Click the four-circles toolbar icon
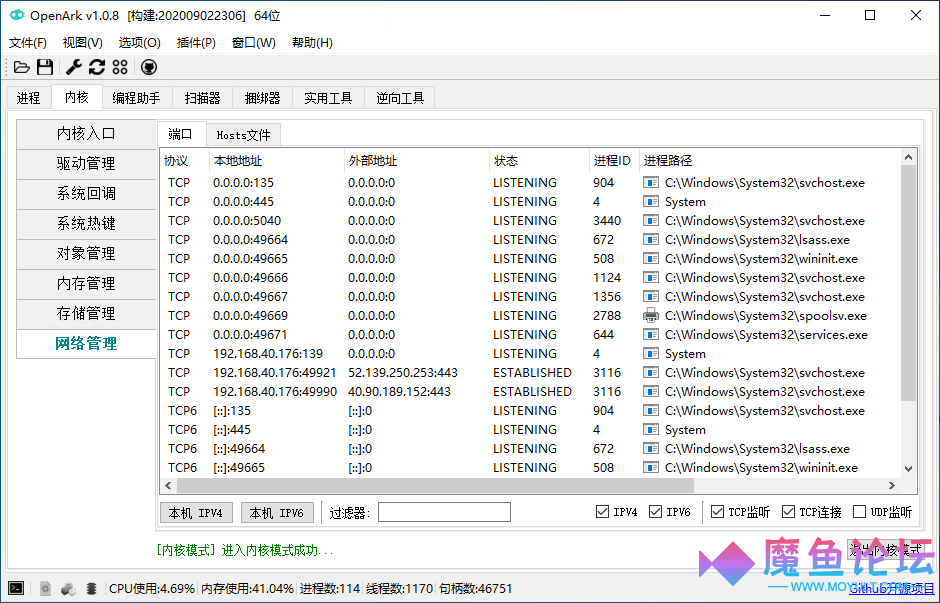The width and height of the screenshot is (940, 603). [x=120, y=67]
